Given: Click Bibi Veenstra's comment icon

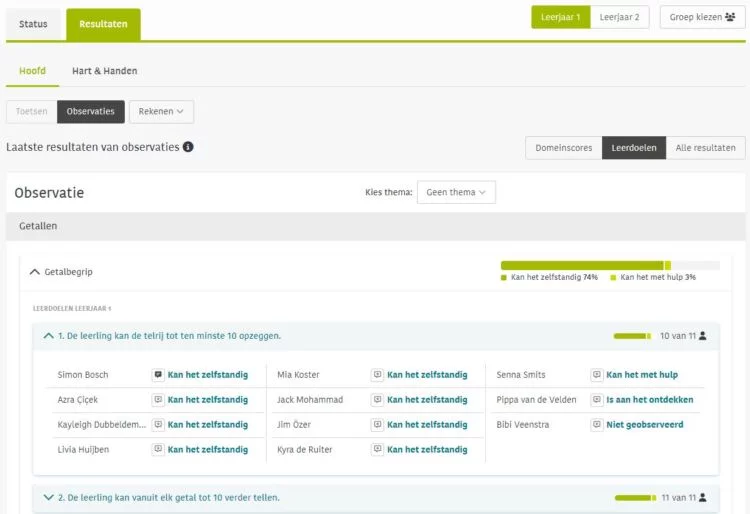Looking at the screenshot, I should tap(597, 425).
